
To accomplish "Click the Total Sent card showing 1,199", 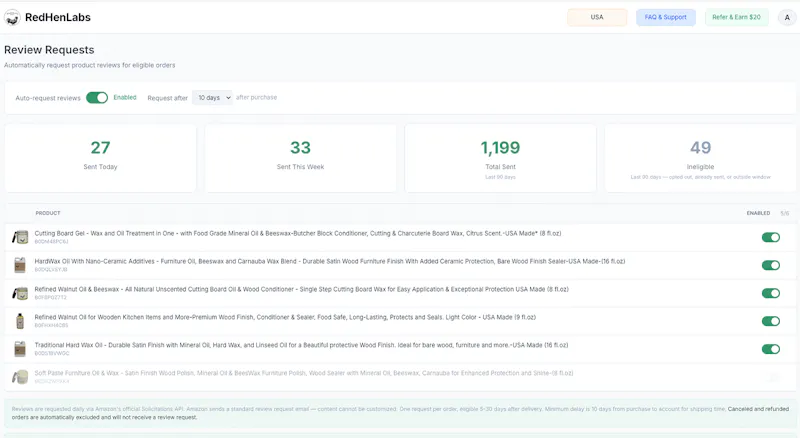I will tap(501, 158).
